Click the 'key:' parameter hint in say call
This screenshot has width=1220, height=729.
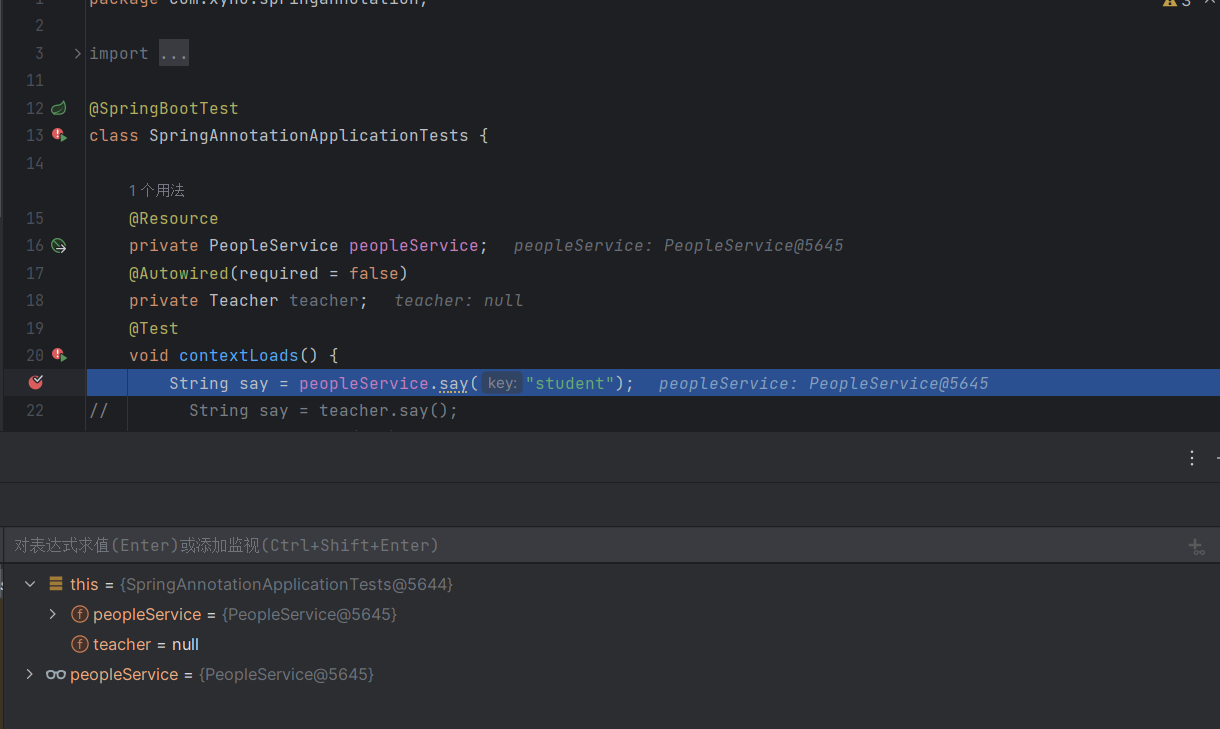(x=502, y=383)
